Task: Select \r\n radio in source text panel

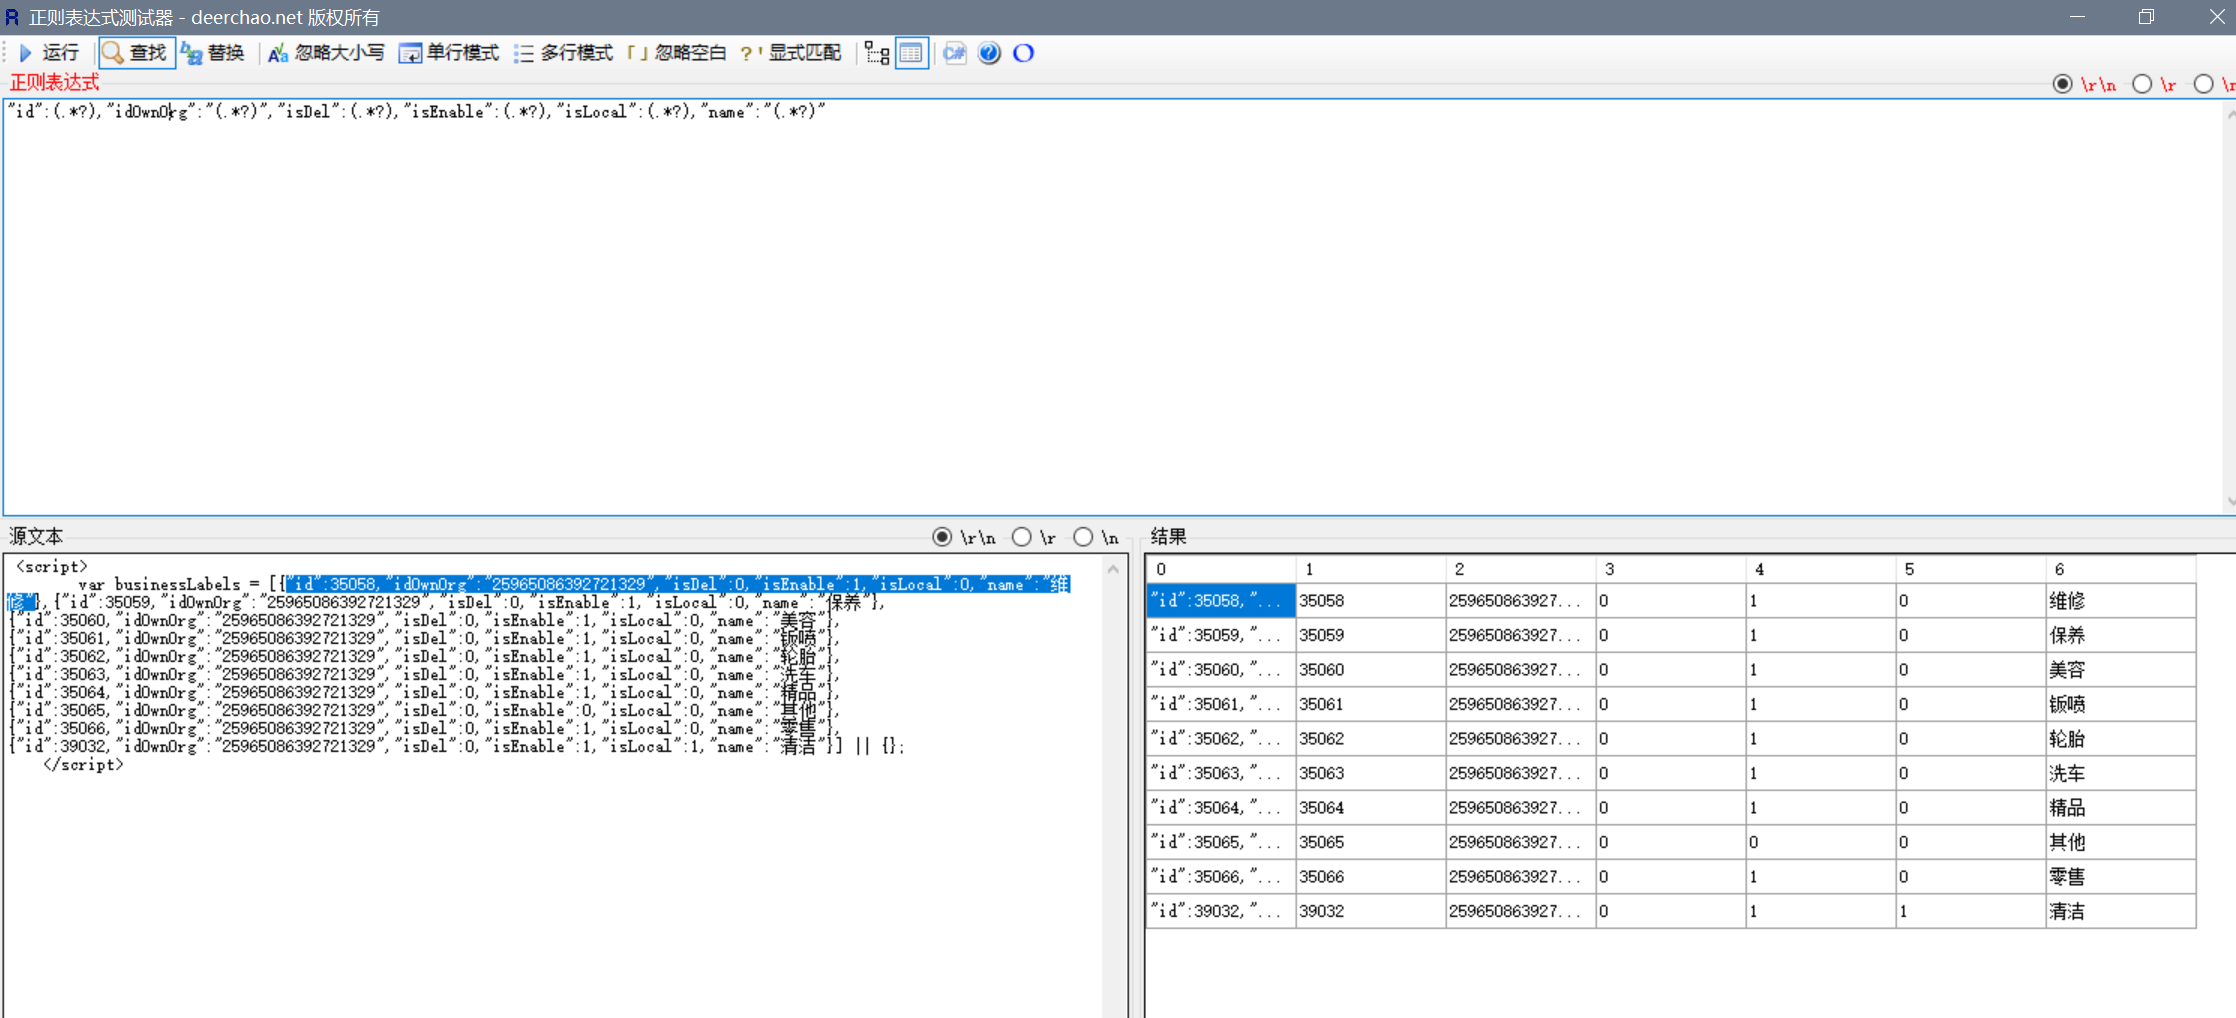Action: click(964, 537)
